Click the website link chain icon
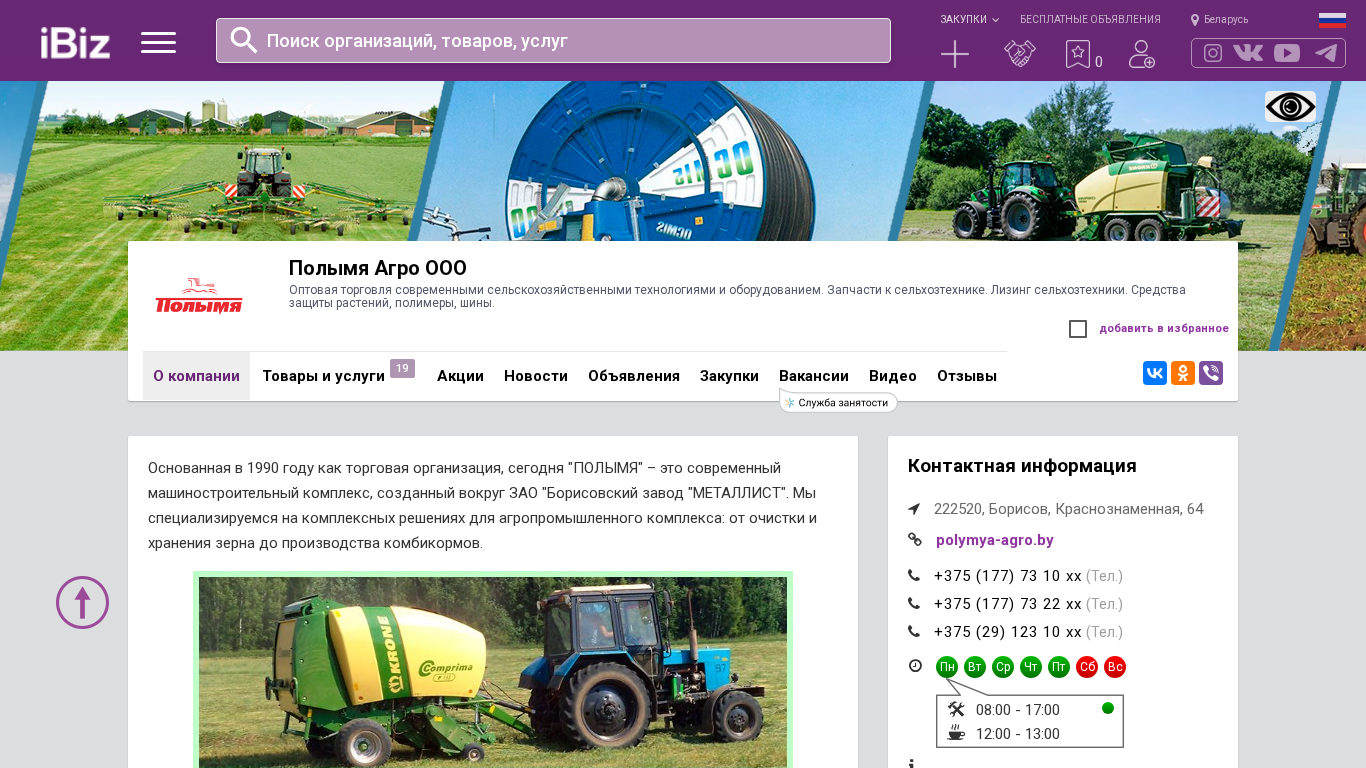This screenshot has height=768, width=1366. tap(914, 540)
